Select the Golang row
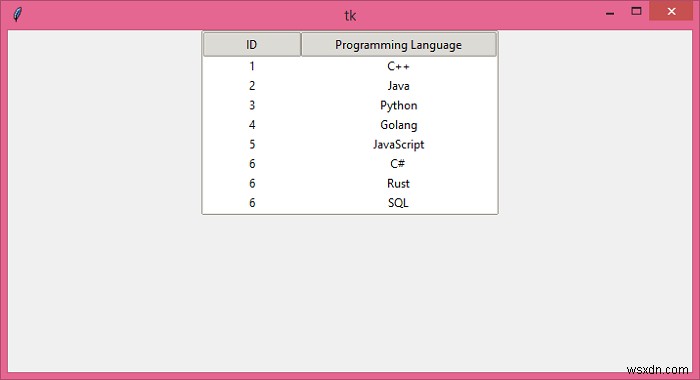The width and height of the screenshot is (700, 380). pyautogui.click(x=350, y=125)
